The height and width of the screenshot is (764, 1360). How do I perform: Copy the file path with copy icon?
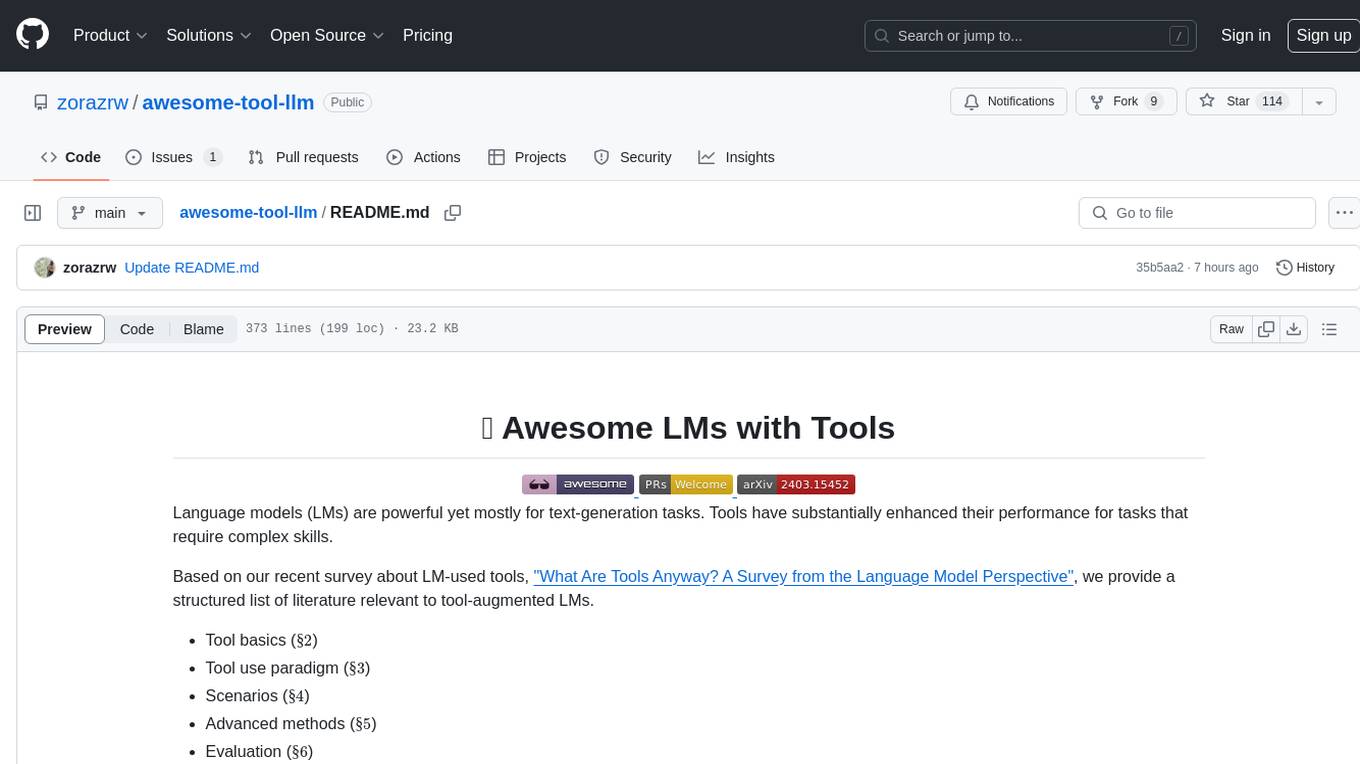click(x=453, y=213)
